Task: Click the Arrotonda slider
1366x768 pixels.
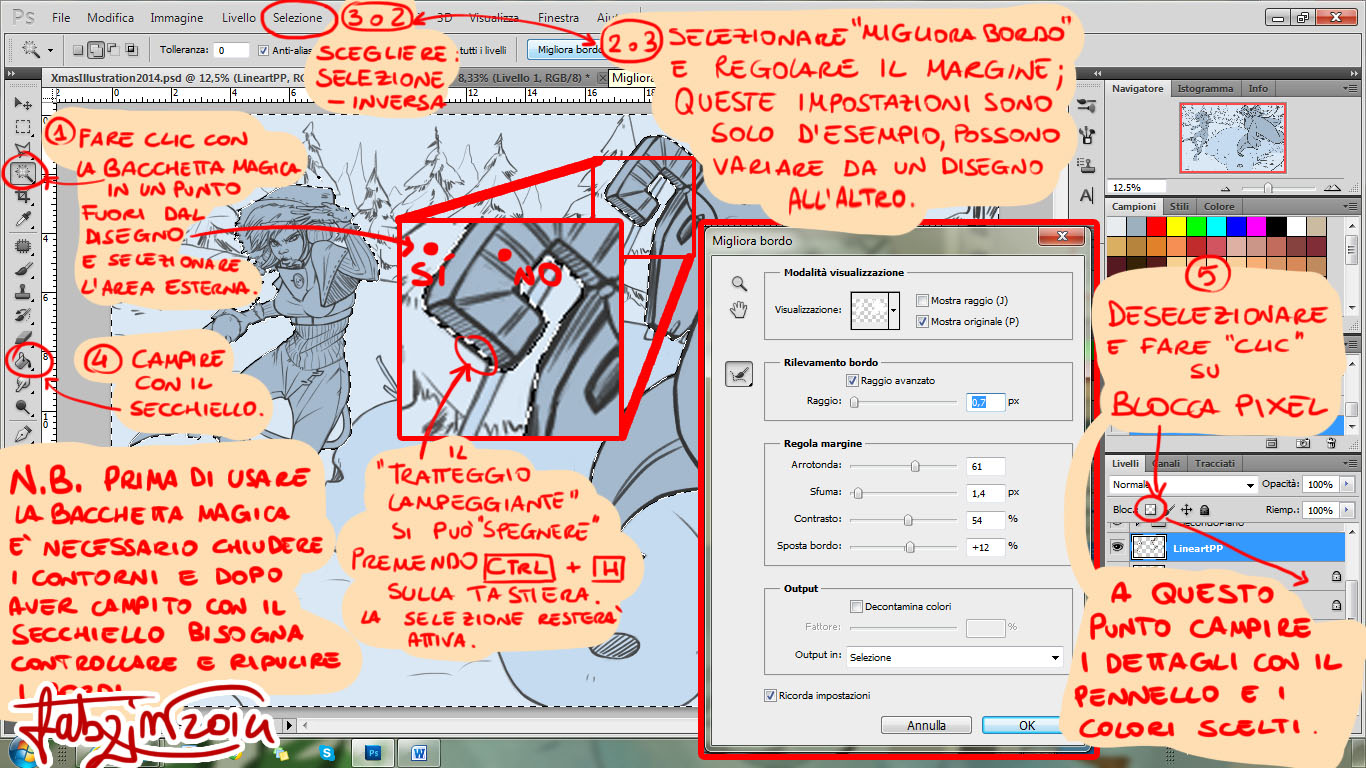Action: click(903, 466)
